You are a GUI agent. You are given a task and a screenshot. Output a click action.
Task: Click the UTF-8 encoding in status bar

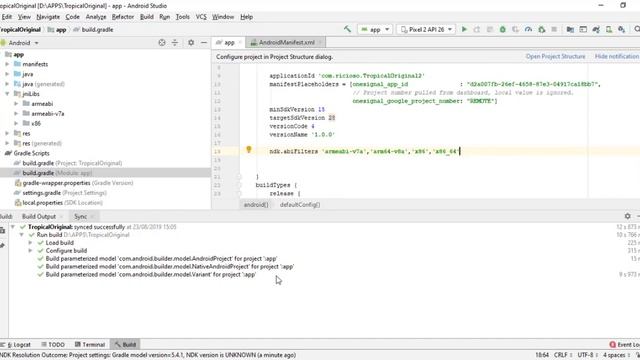587,355
